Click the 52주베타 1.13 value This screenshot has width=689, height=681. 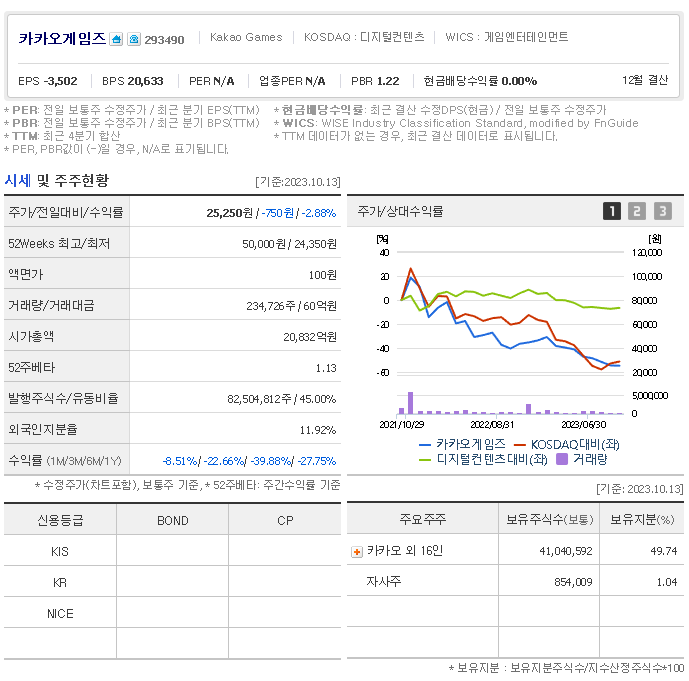326,368
